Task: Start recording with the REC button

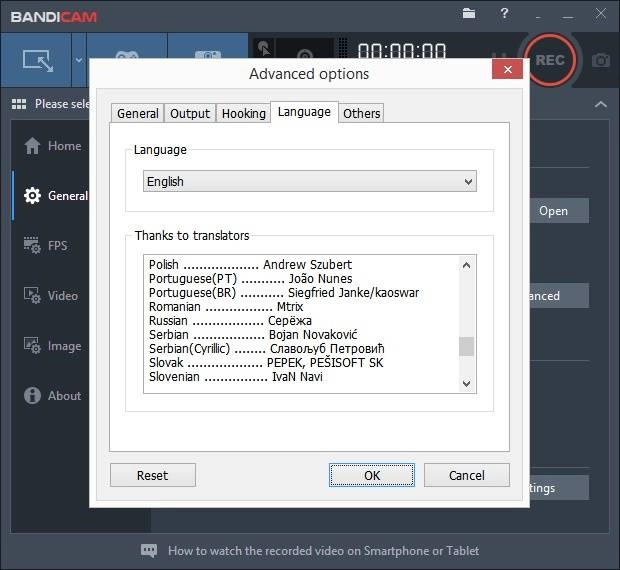Action: tap(550, 60)
